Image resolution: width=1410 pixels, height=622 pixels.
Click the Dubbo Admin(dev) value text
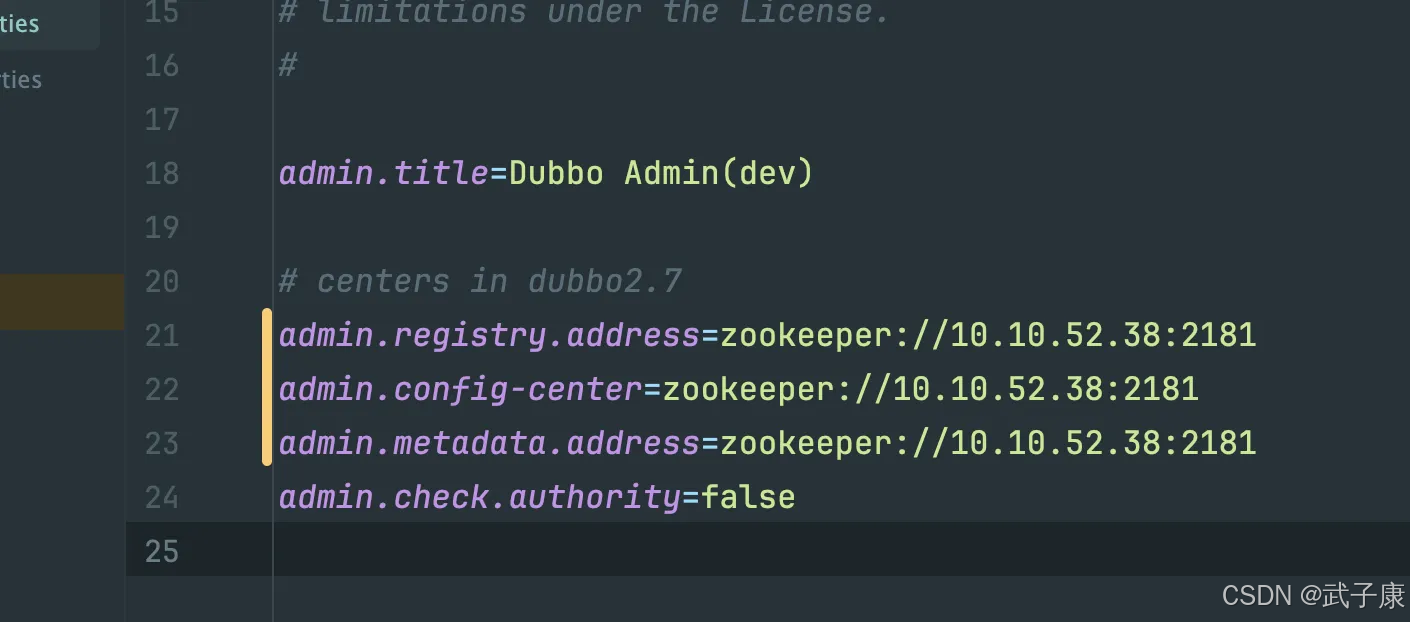[x=662, y=173]
